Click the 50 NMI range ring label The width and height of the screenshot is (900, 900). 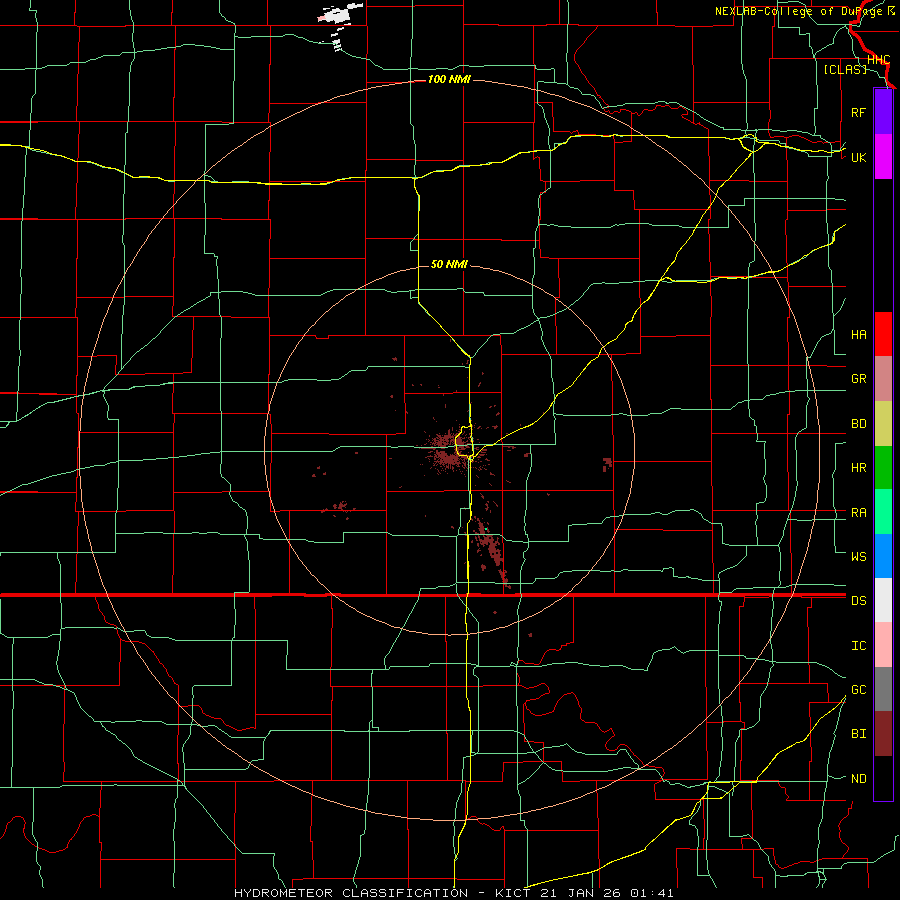click(x=449, y=264)
